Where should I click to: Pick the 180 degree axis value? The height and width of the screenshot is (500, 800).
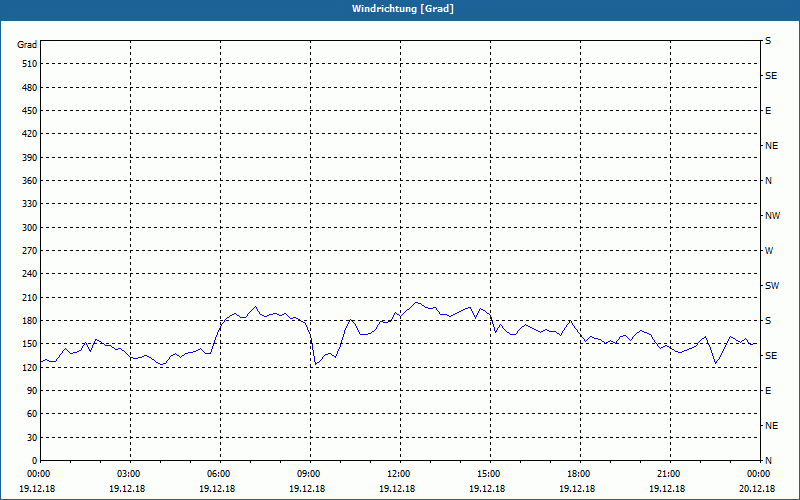30,321
